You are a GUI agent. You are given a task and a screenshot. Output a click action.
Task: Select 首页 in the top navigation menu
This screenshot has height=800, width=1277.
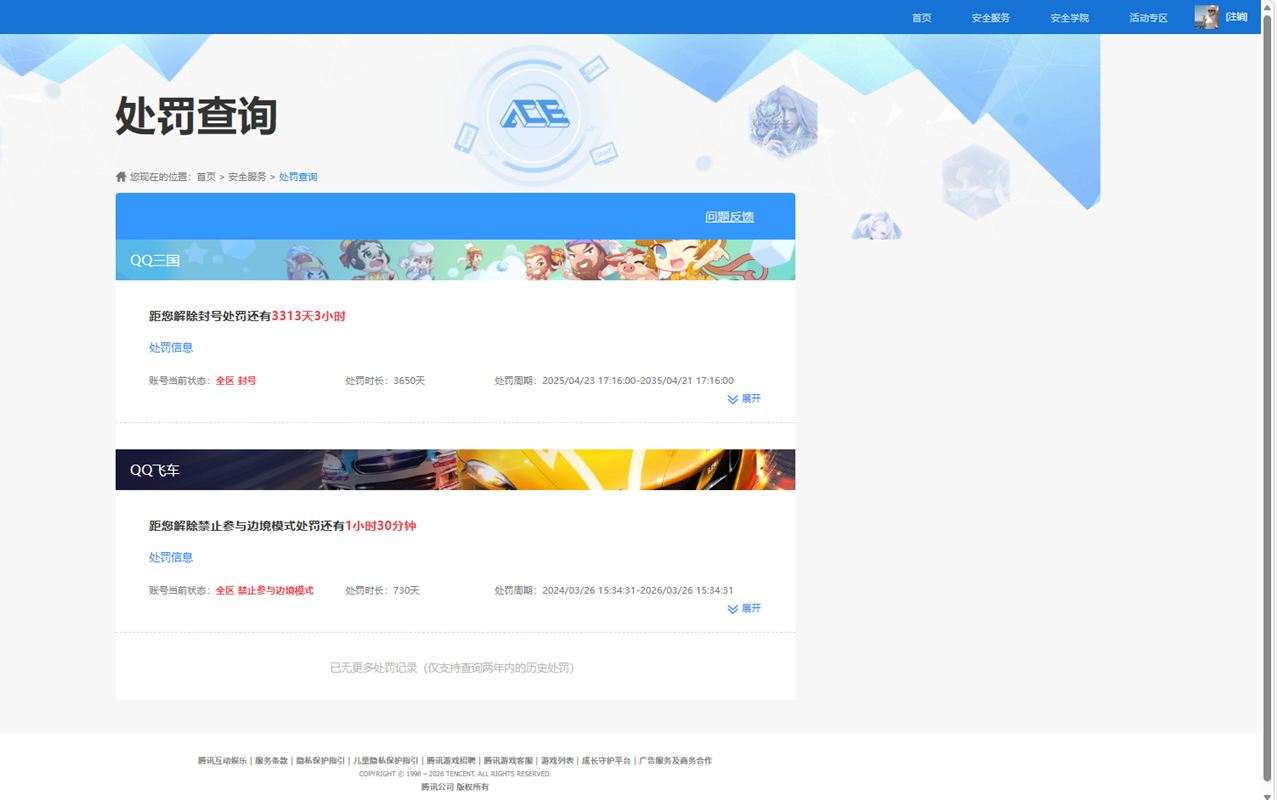[x=919, y=17]
